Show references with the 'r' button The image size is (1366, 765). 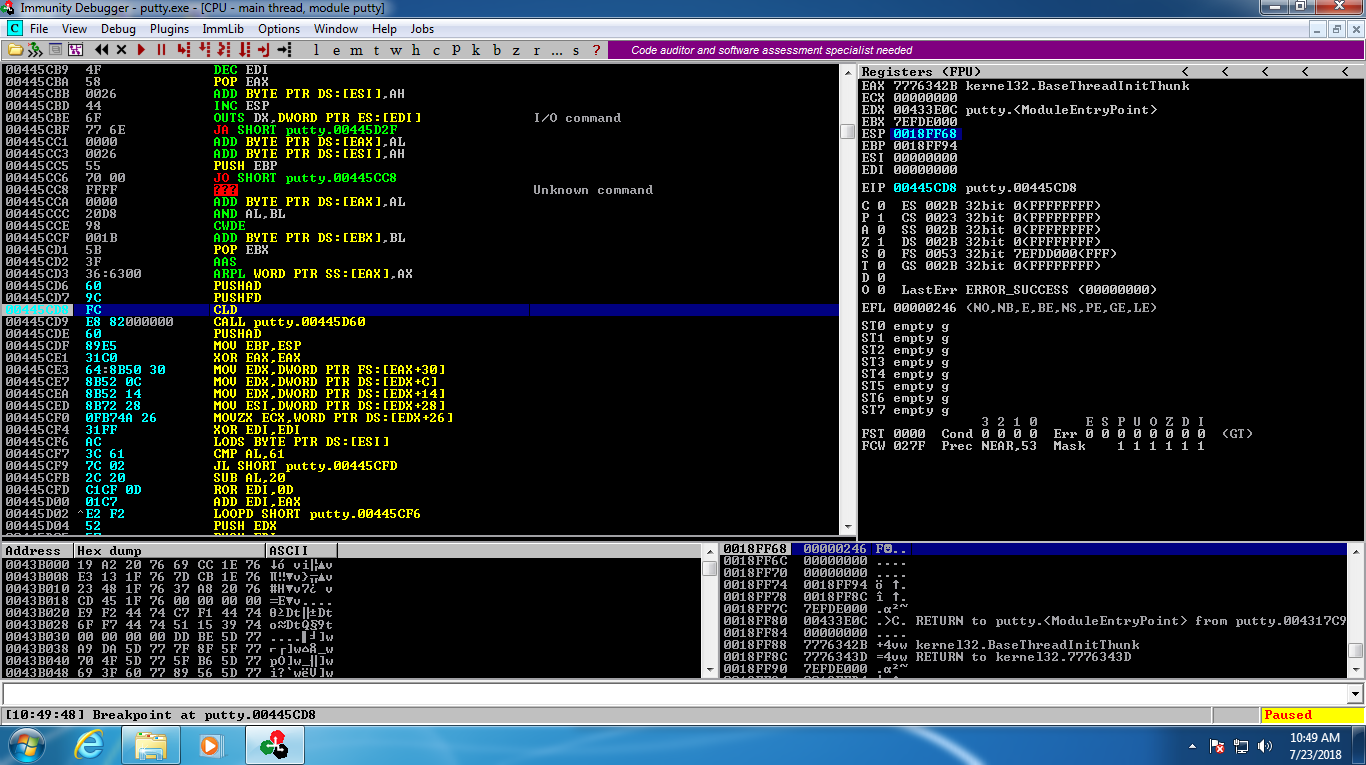536,50
